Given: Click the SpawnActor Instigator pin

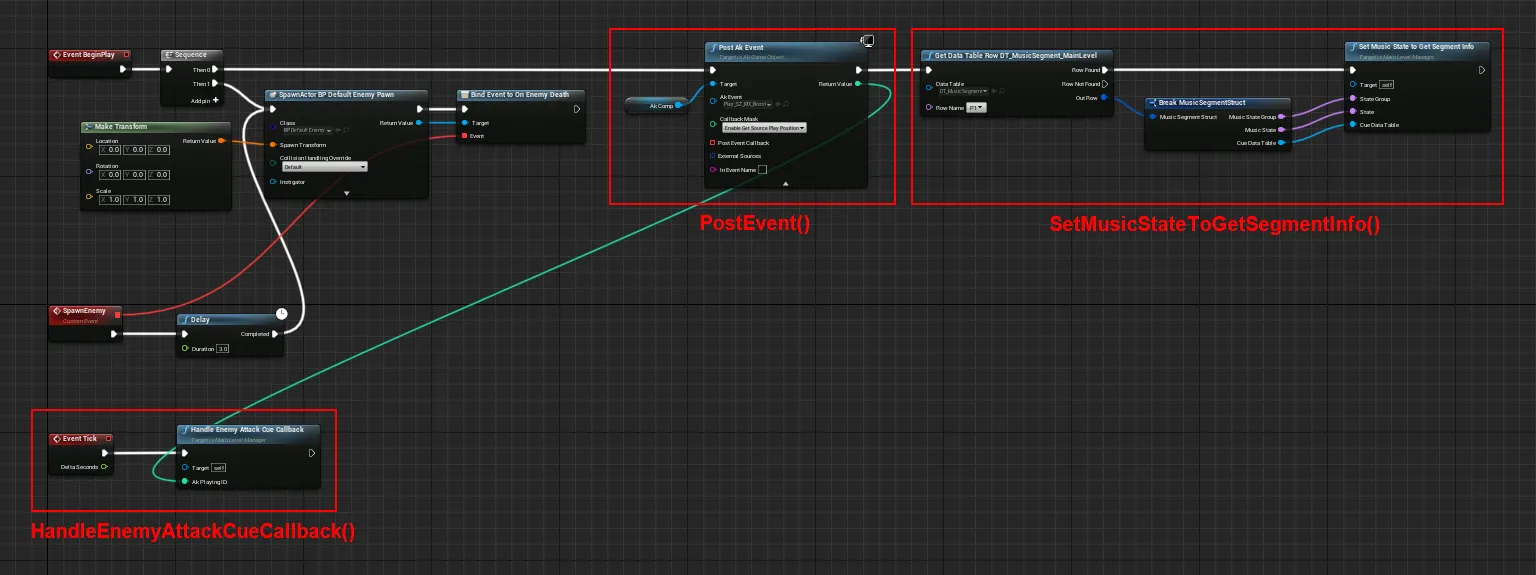Looking at the screenshot, I should (274, 182).
